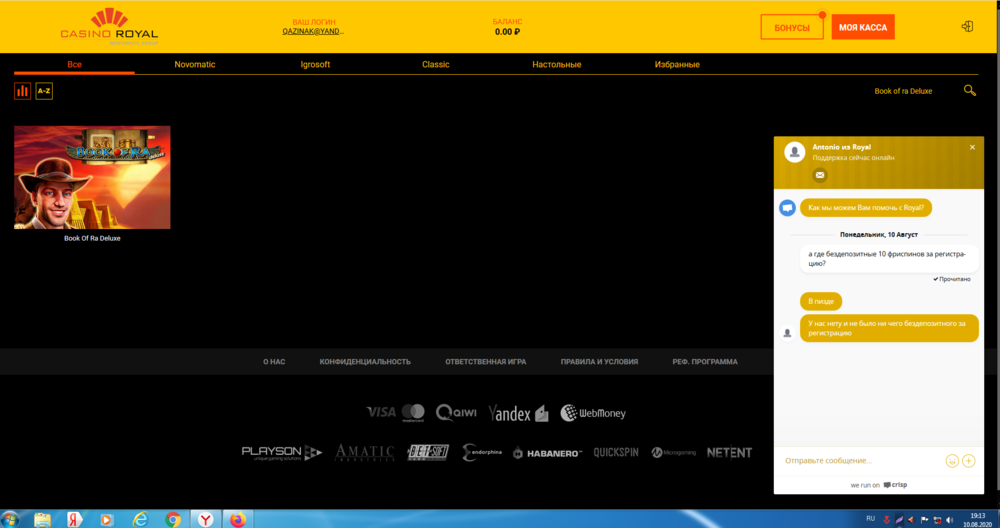Click the chat operator avatar in header
1000x528 pixels.
pyautogui.click(x=794, y=152)
